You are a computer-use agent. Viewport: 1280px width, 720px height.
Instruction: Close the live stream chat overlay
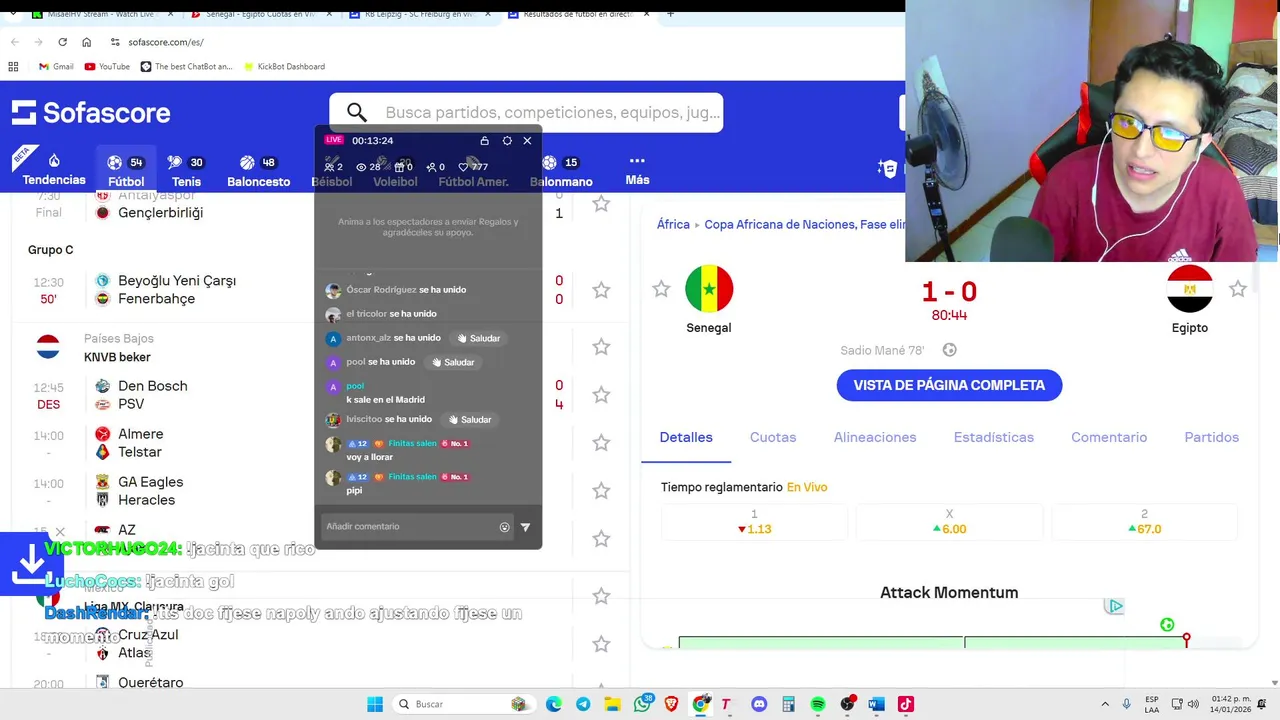(527, 141)
